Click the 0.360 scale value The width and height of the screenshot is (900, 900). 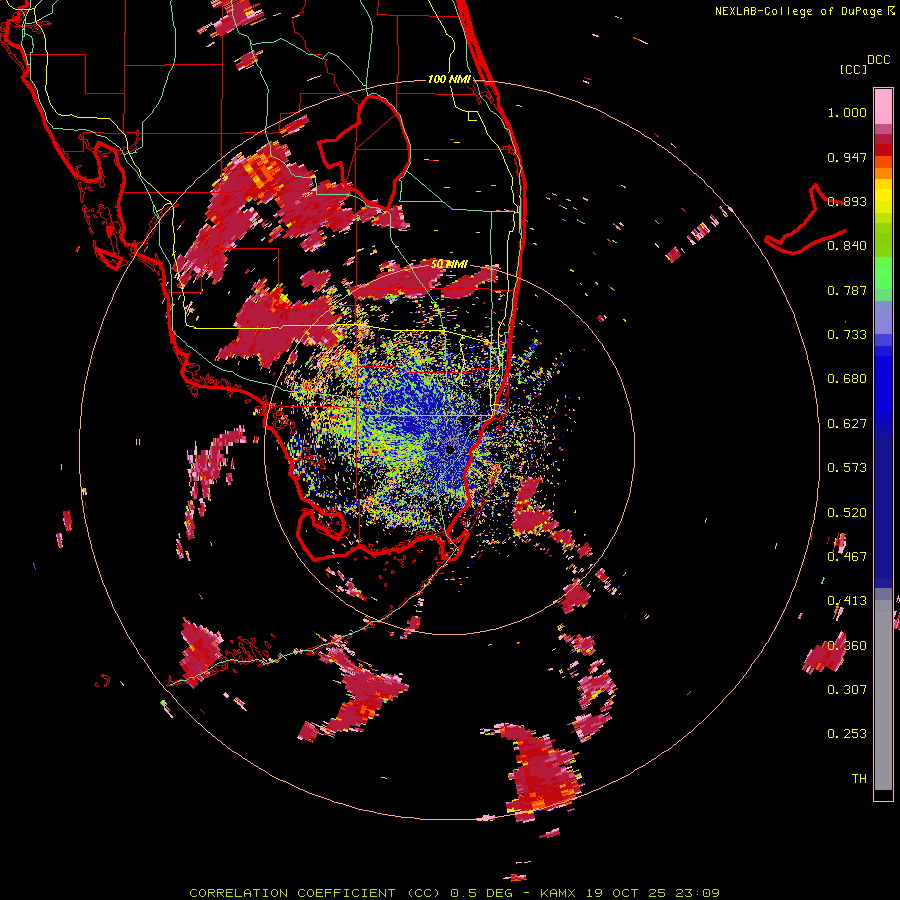pos(847,646)
